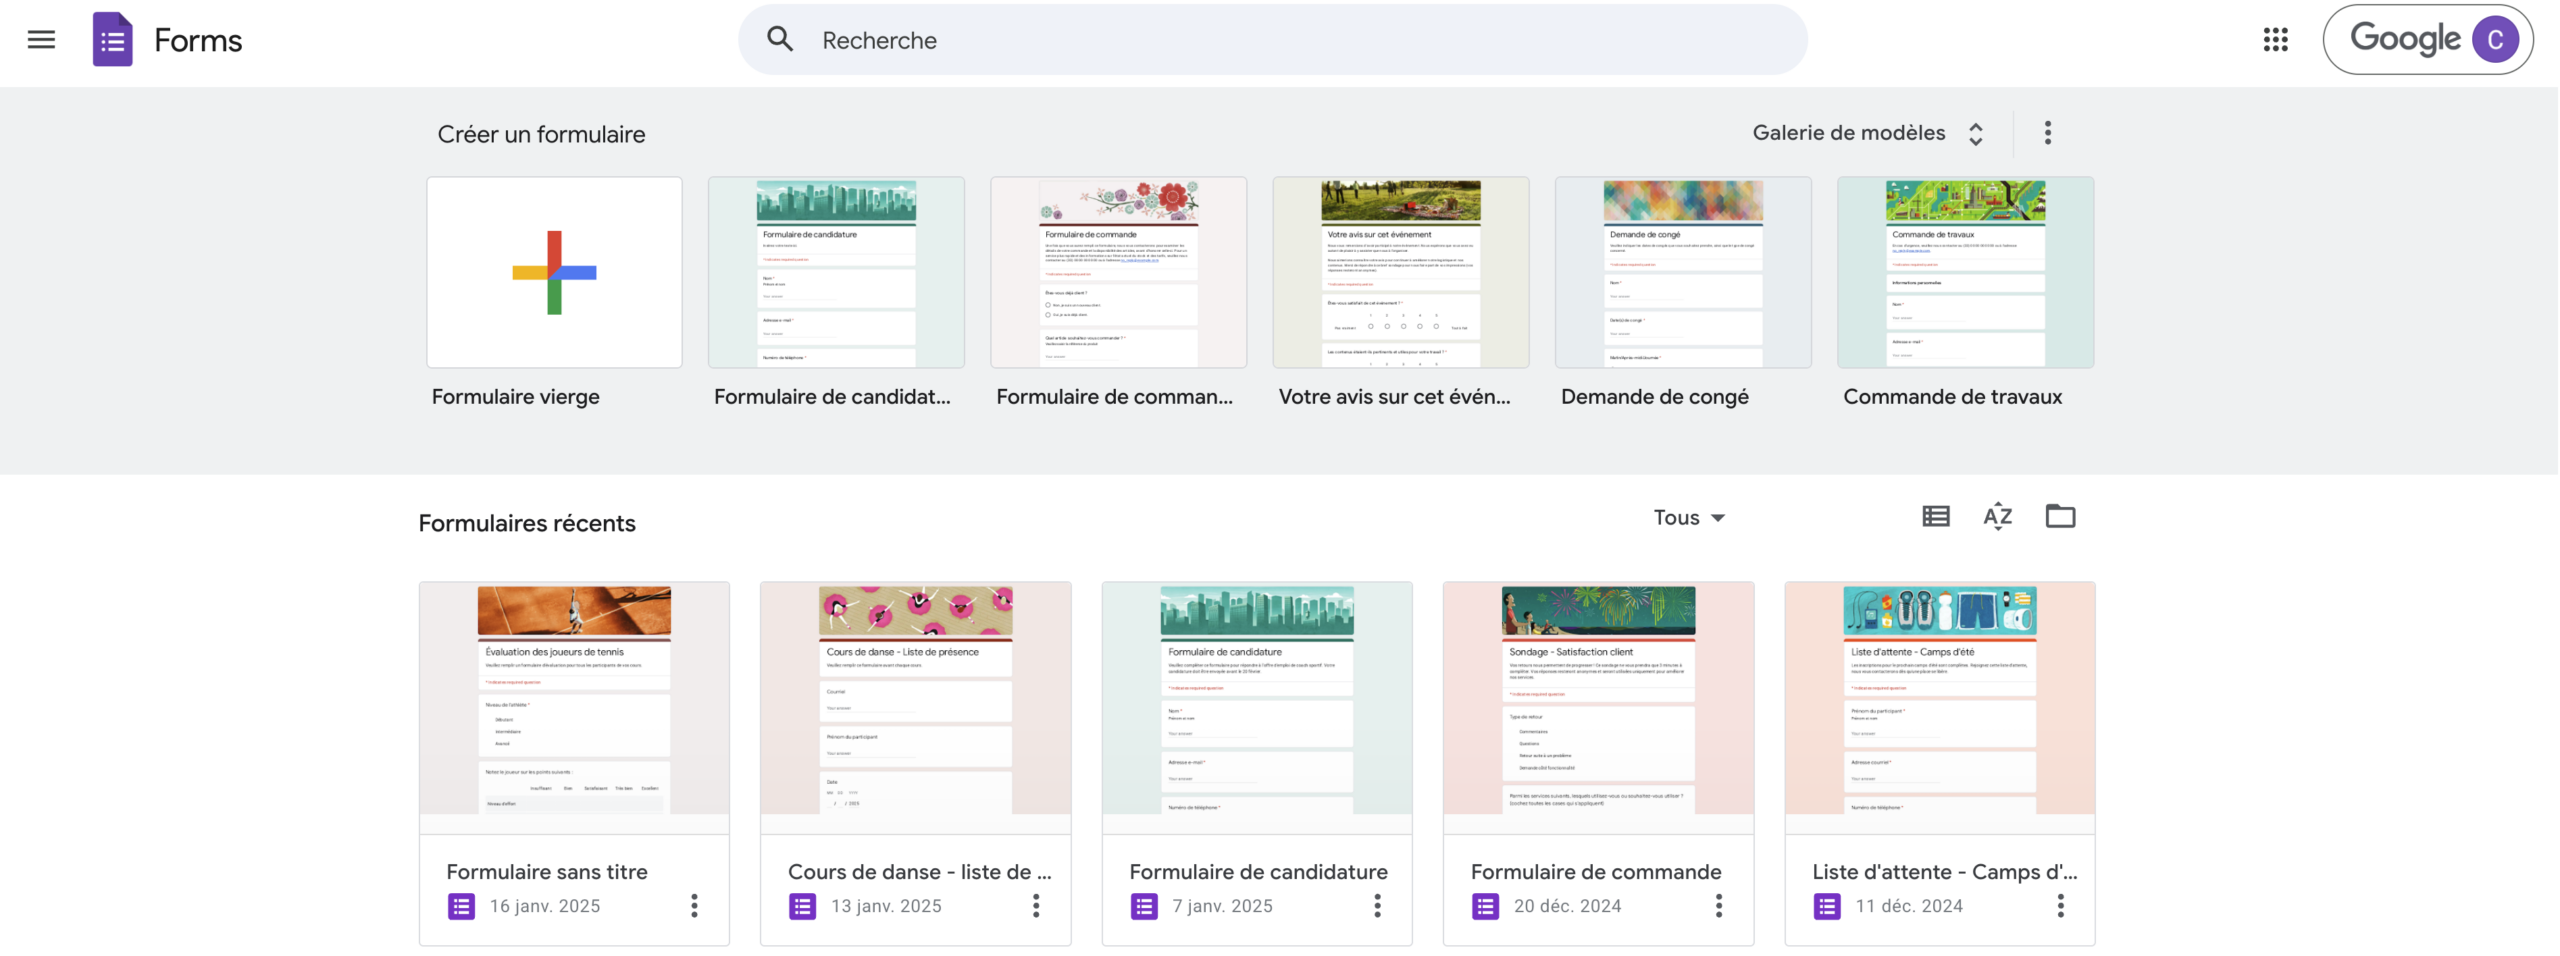Open more options for Formulaire de commande, 20 déc.

pos(1718,906)
